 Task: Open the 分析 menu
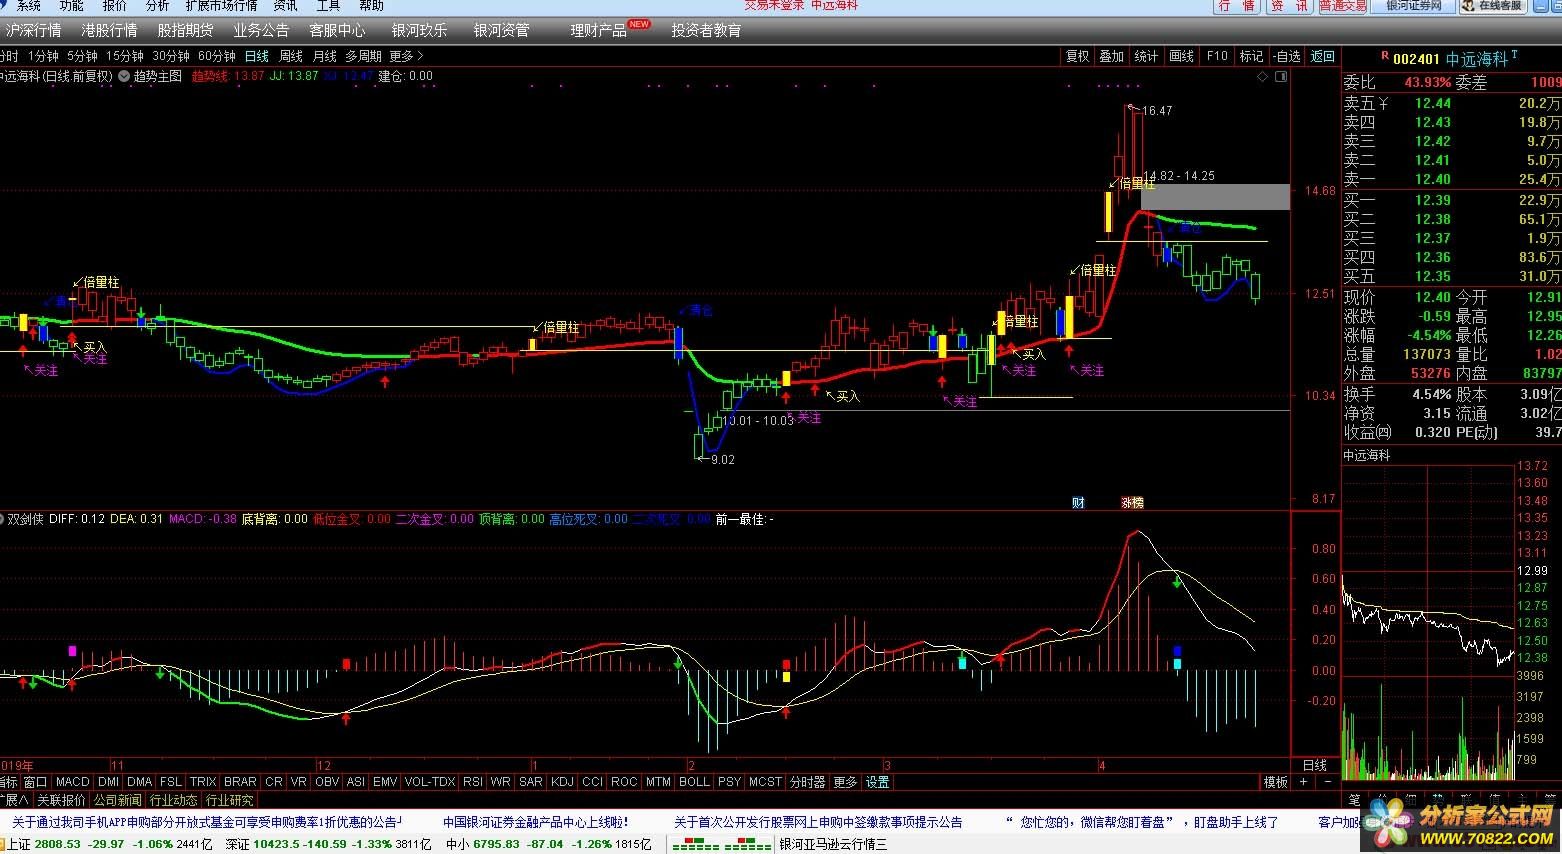158,6
